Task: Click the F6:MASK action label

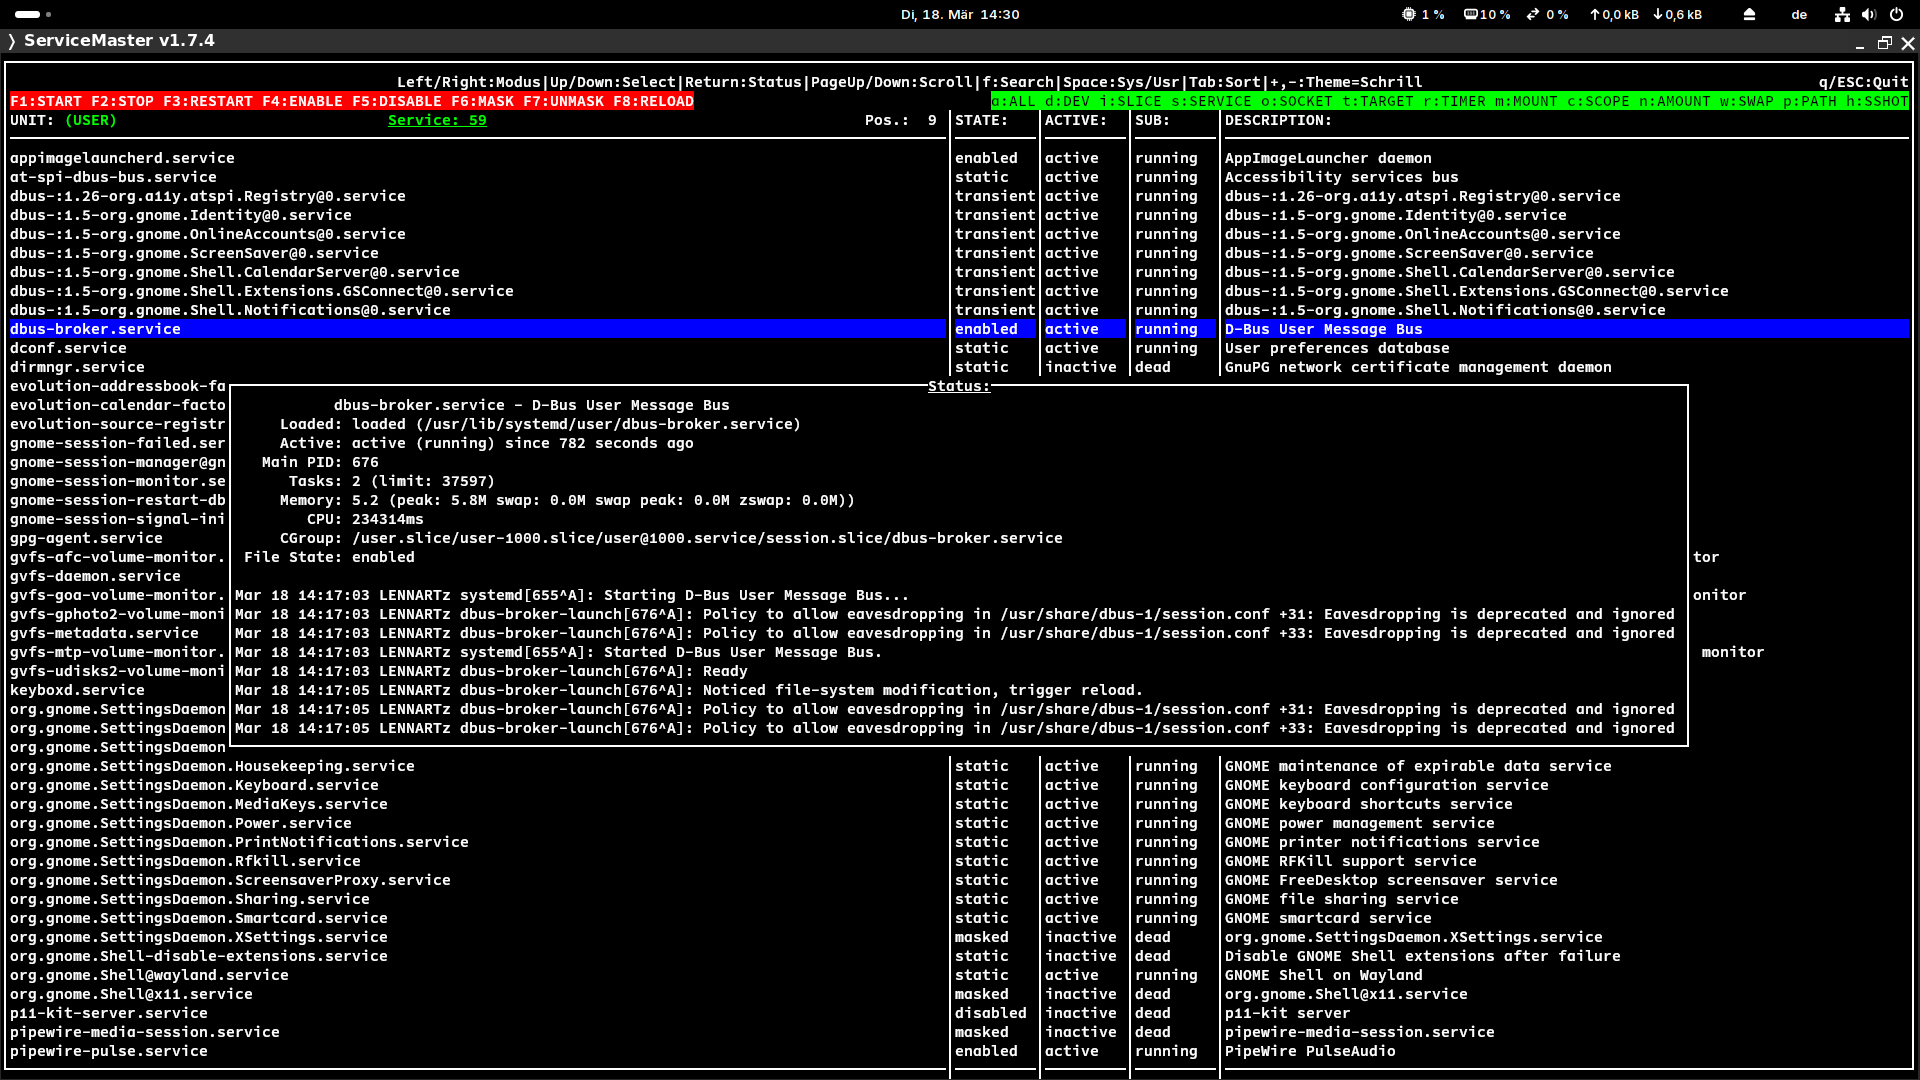Action: (x=482, y=101)
